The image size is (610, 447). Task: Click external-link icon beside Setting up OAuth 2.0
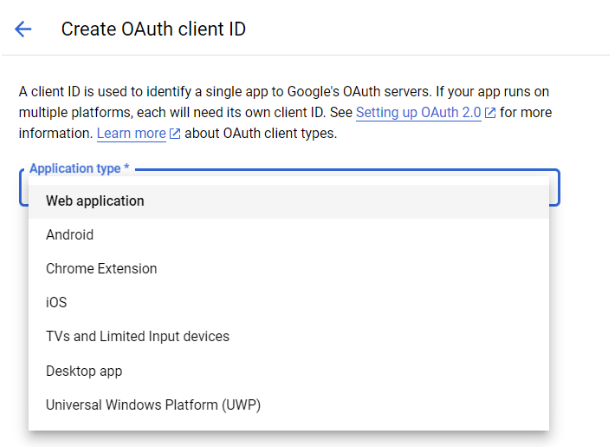(x=490, y=113)
